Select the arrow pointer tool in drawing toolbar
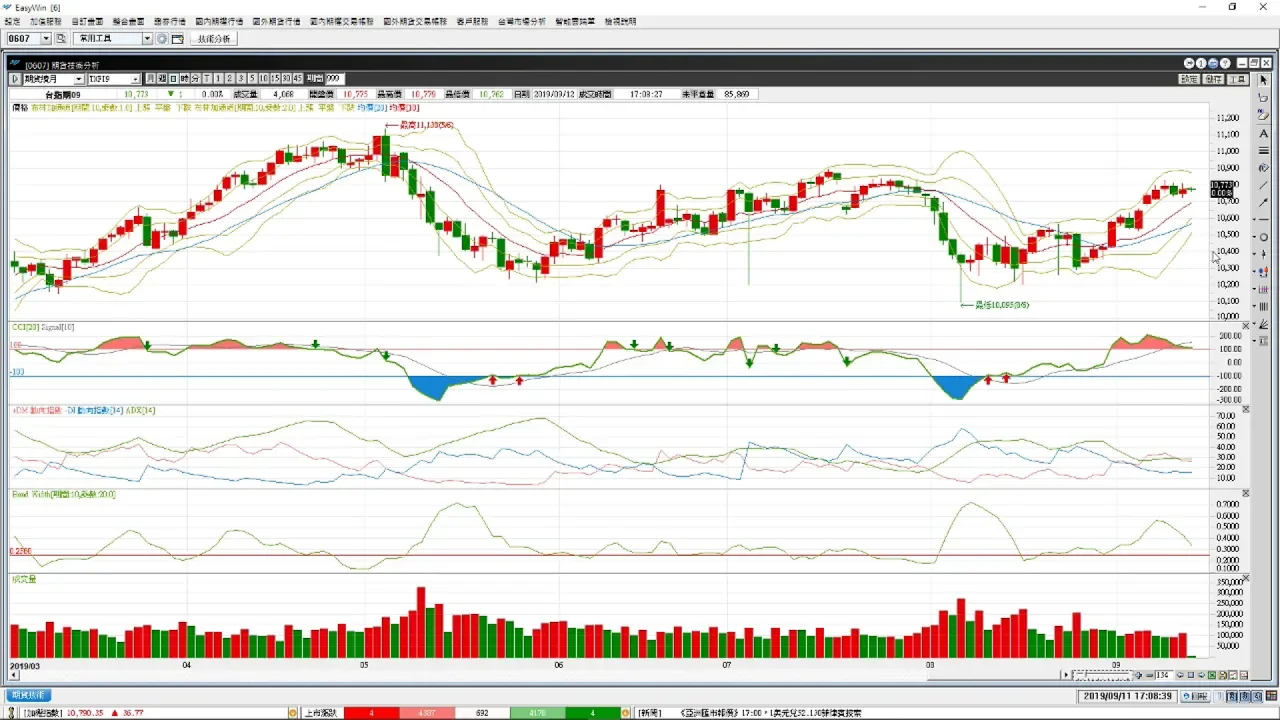 (1264, 80)
